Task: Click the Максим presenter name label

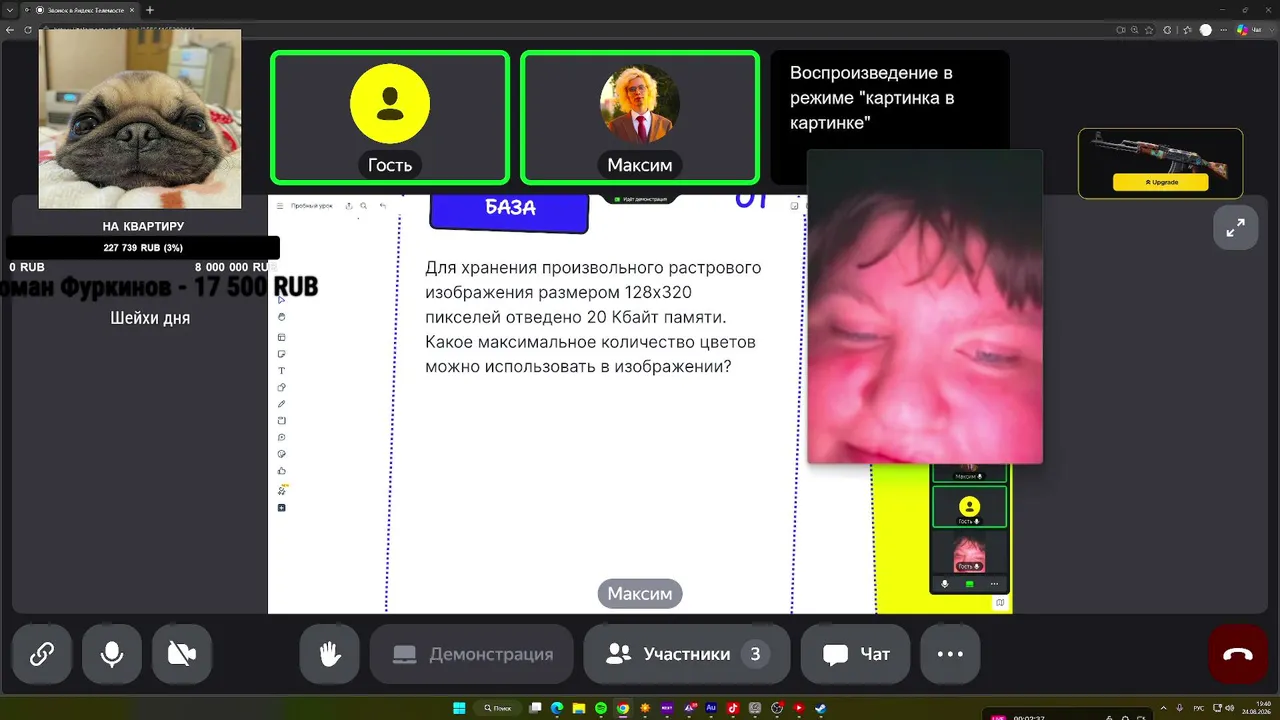Action: pyautogui.click(x=640, y=594)
